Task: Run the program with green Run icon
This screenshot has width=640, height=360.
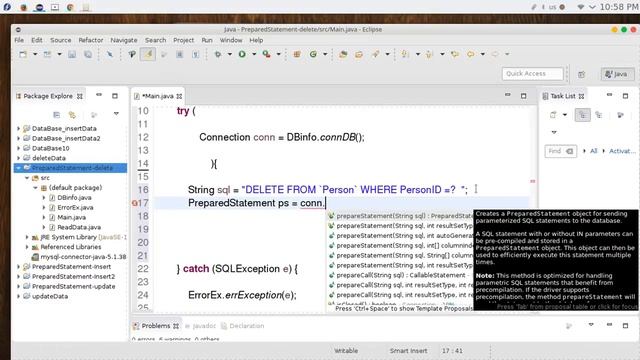Action: [242, 54]
